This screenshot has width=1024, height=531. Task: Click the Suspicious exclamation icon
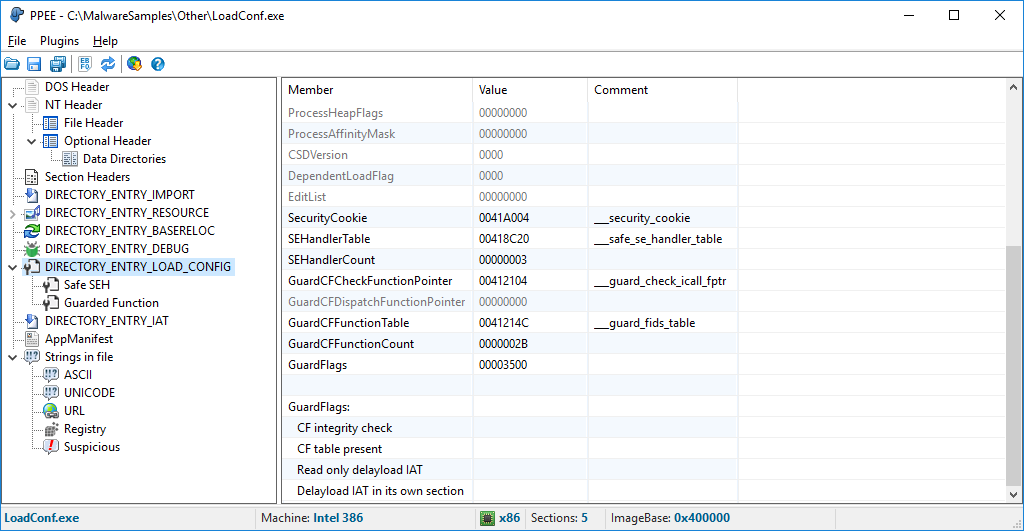(50, 447)
